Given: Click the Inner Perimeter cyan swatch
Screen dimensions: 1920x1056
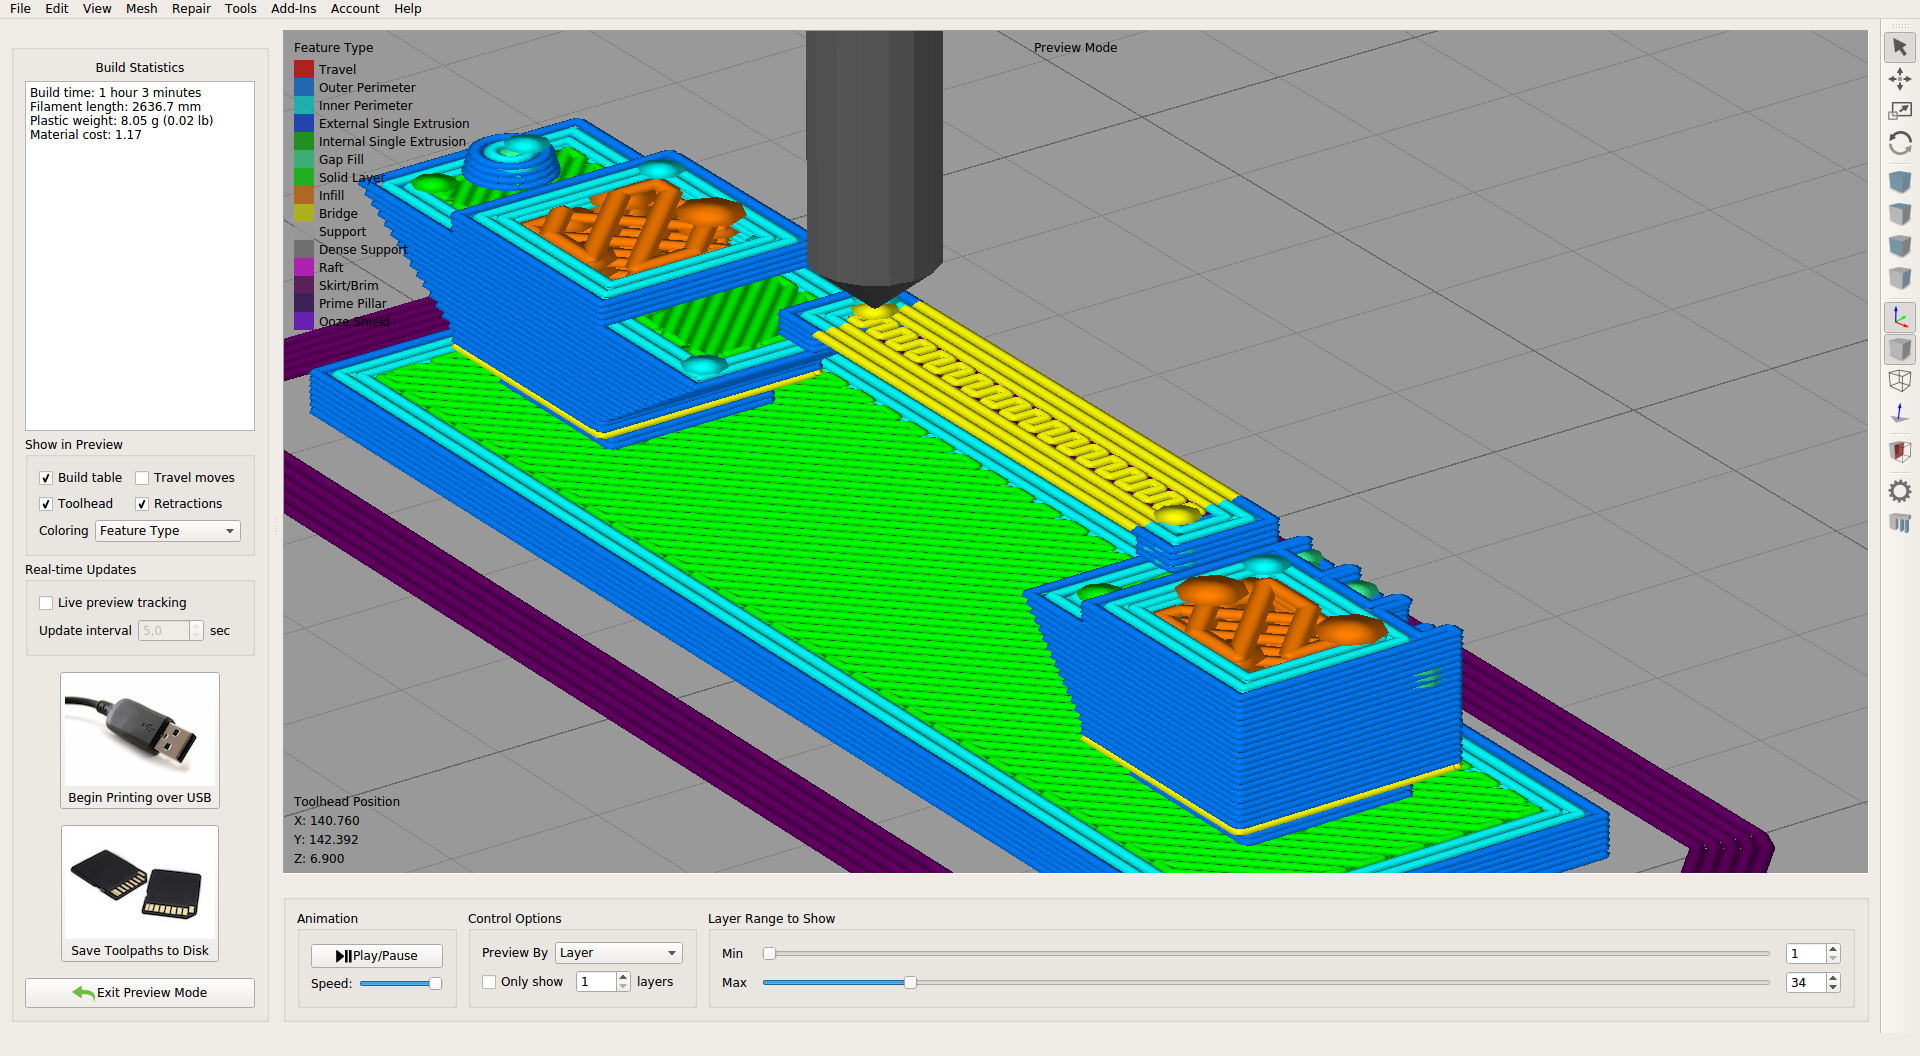Looking at the screenshot, I should (304, 105).
